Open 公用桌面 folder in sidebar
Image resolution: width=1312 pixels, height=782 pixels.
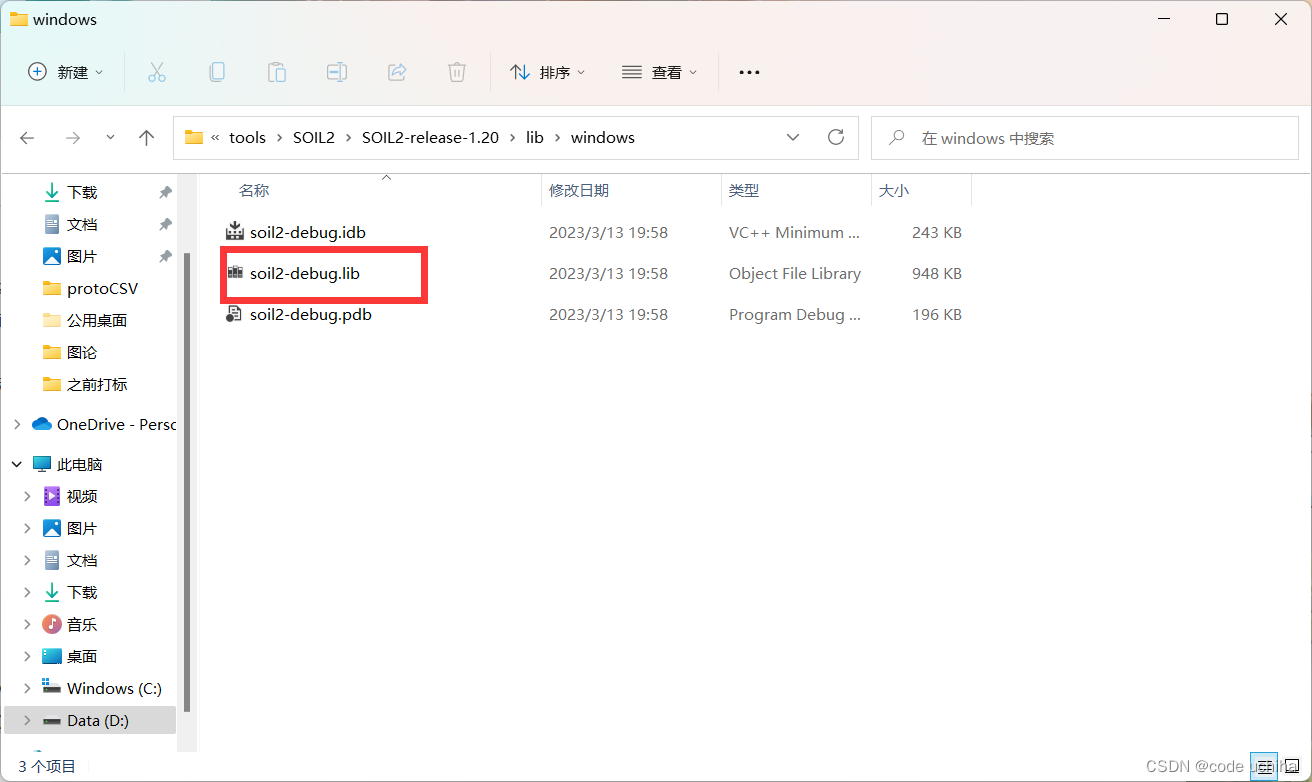click(96, 320)
